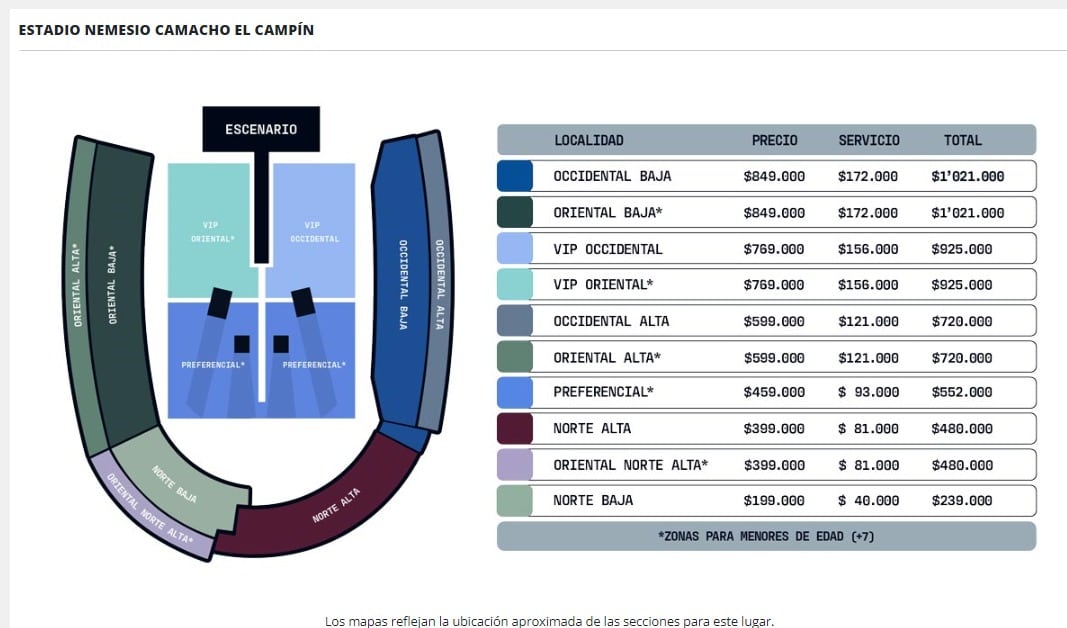Click the Occidental Baja color swatch
The image size is (1067, 628).
(x=514, y=176)
